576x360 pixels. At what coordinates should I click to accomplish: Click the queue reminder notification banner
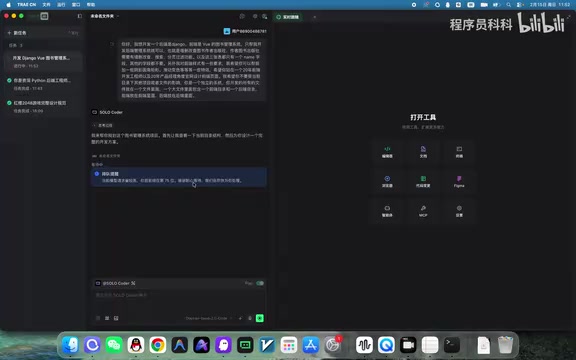point(179,177)
